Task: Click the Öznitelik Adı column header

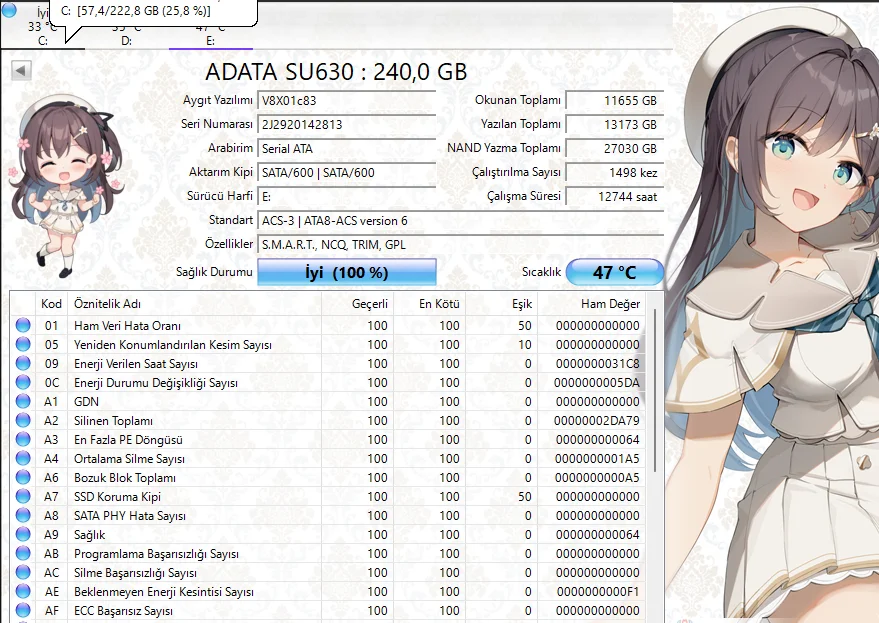Action: (194, 304)
